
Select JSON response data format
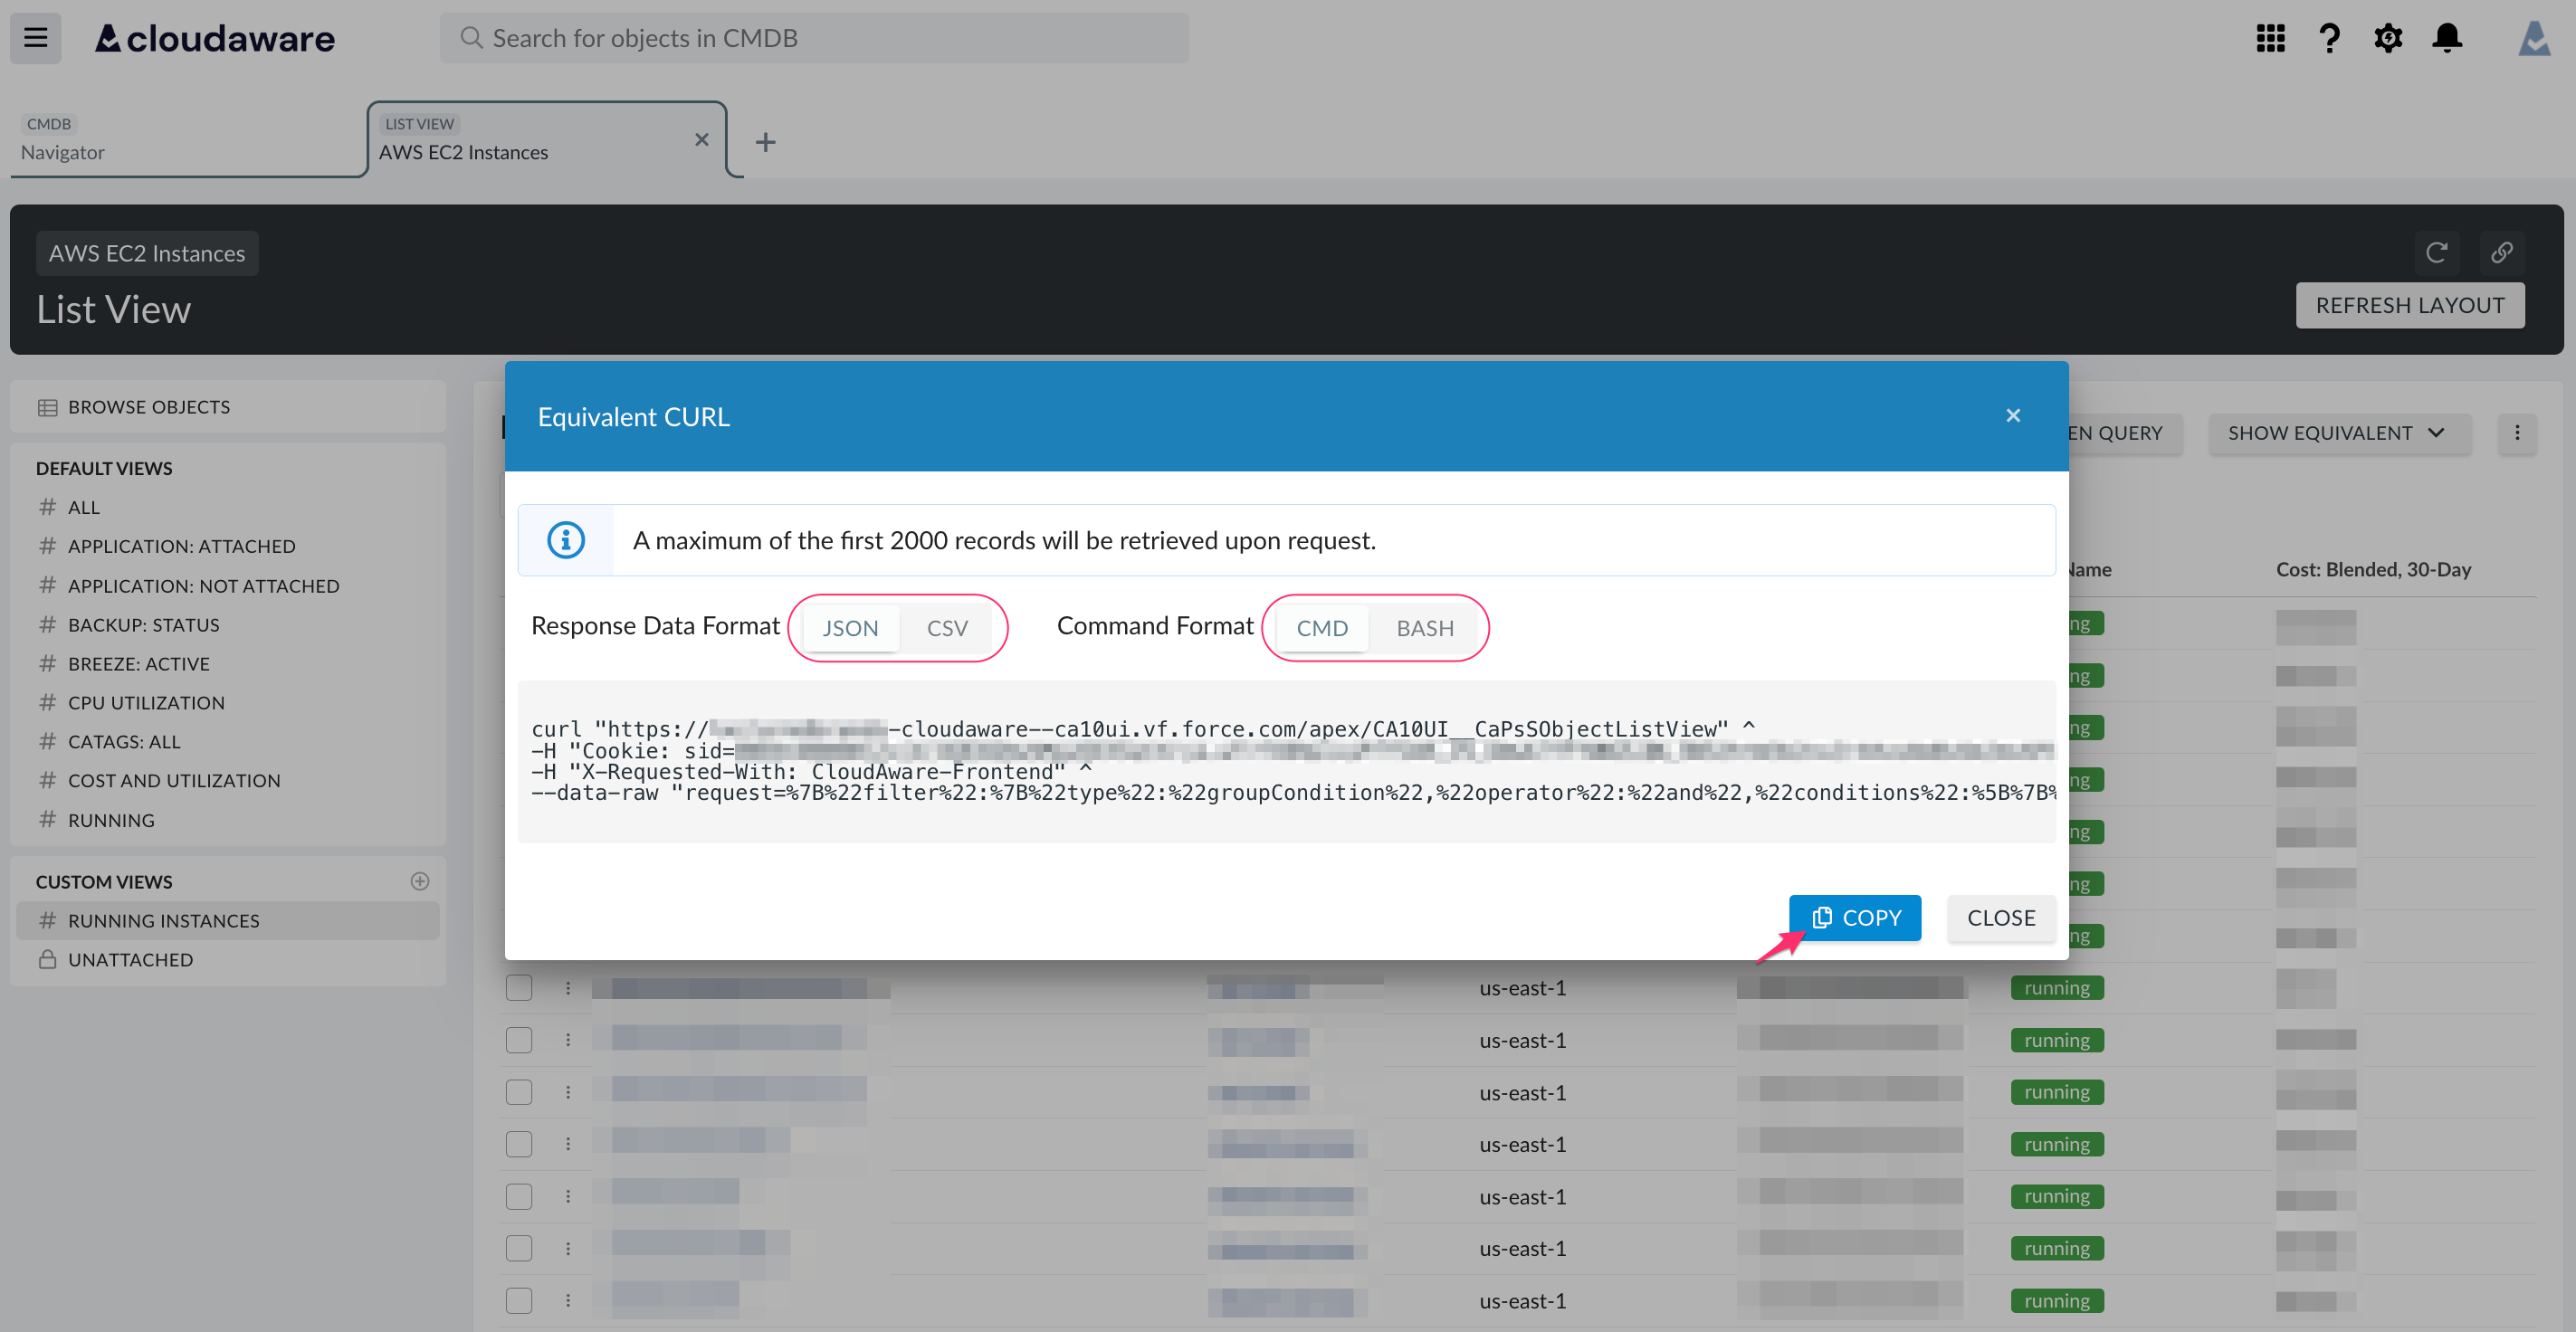tap(850, 628)
